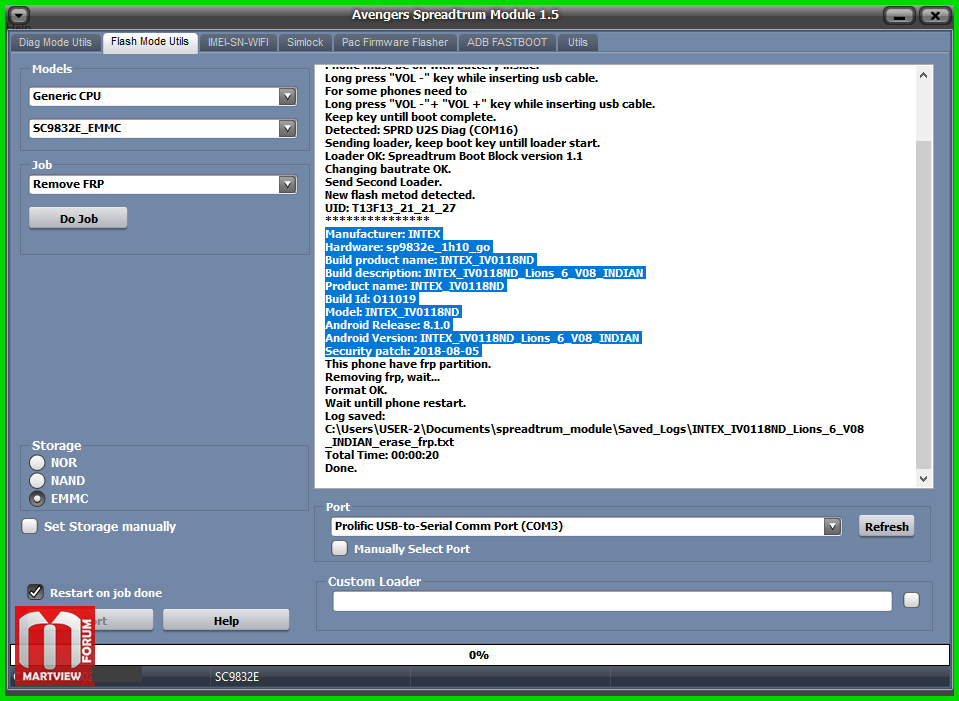Viewport: 959px width, 701px height.
Task: Click 'Total Time: 00:00:20' log line
Action: (x=382, y=455)
